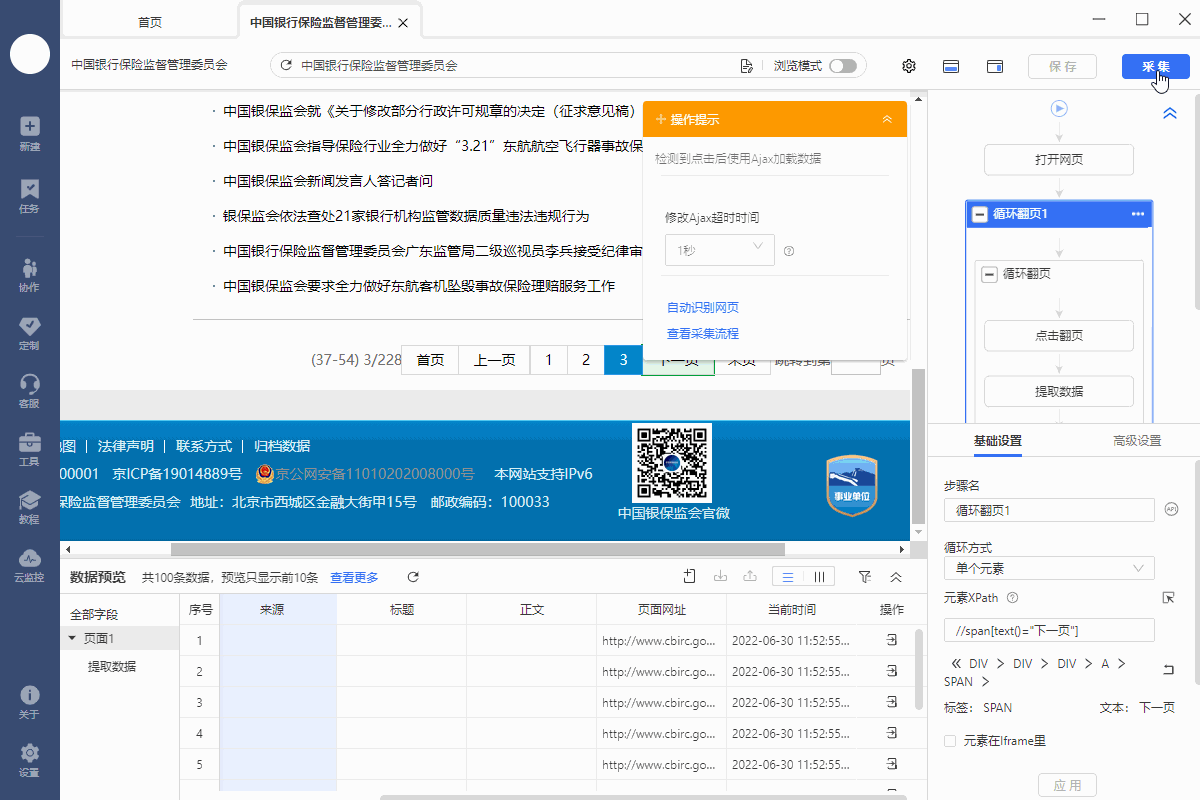Refresh the data preview
The height and width of the screenshot is (800, 1200).
click(x=413, y=577)
